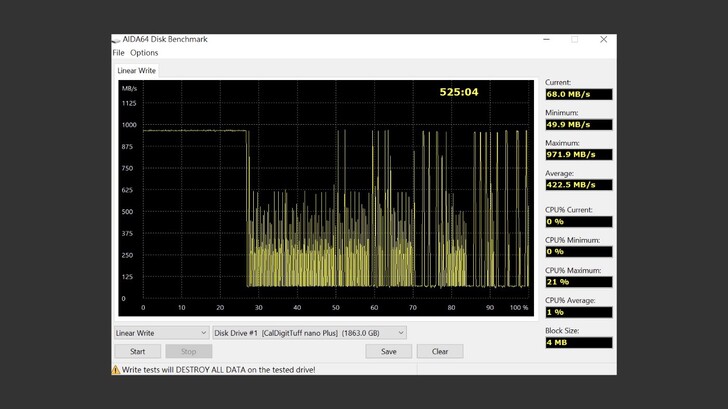Click the Block Size 4 MB field
This screenshot has height=409, width=728.
[x=578, y=343]
